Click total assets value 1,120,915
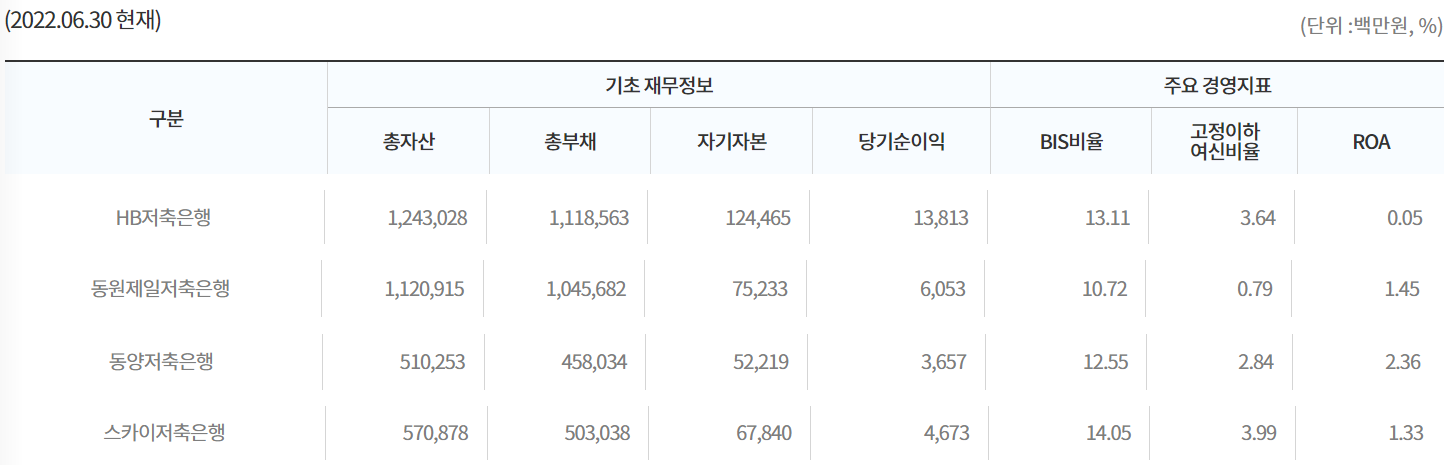The image size is (1447, 465). [424, 289]
